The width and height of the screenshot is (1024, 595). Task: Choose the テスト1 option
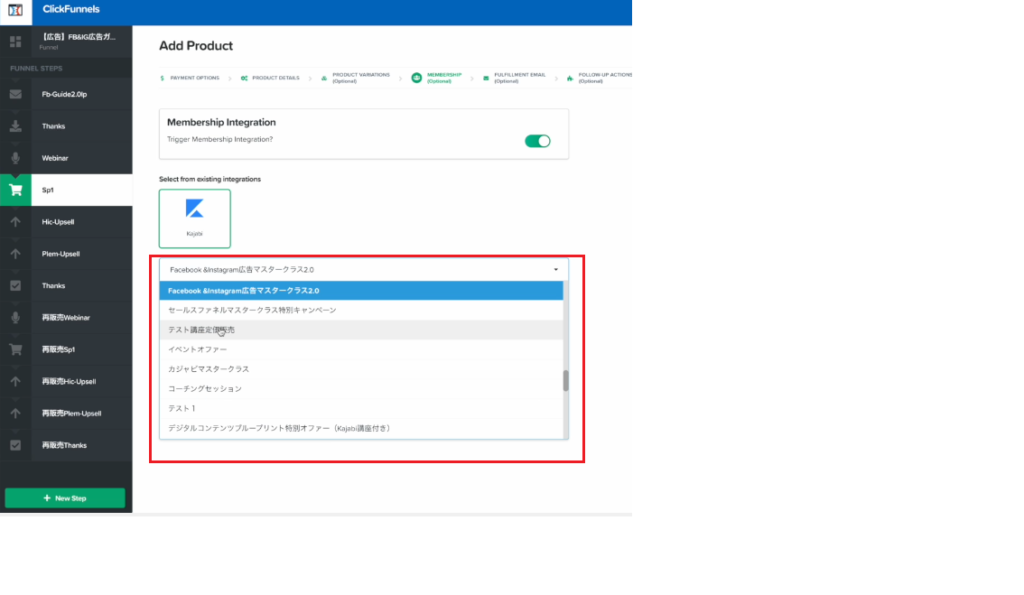(x=361, y=408)
